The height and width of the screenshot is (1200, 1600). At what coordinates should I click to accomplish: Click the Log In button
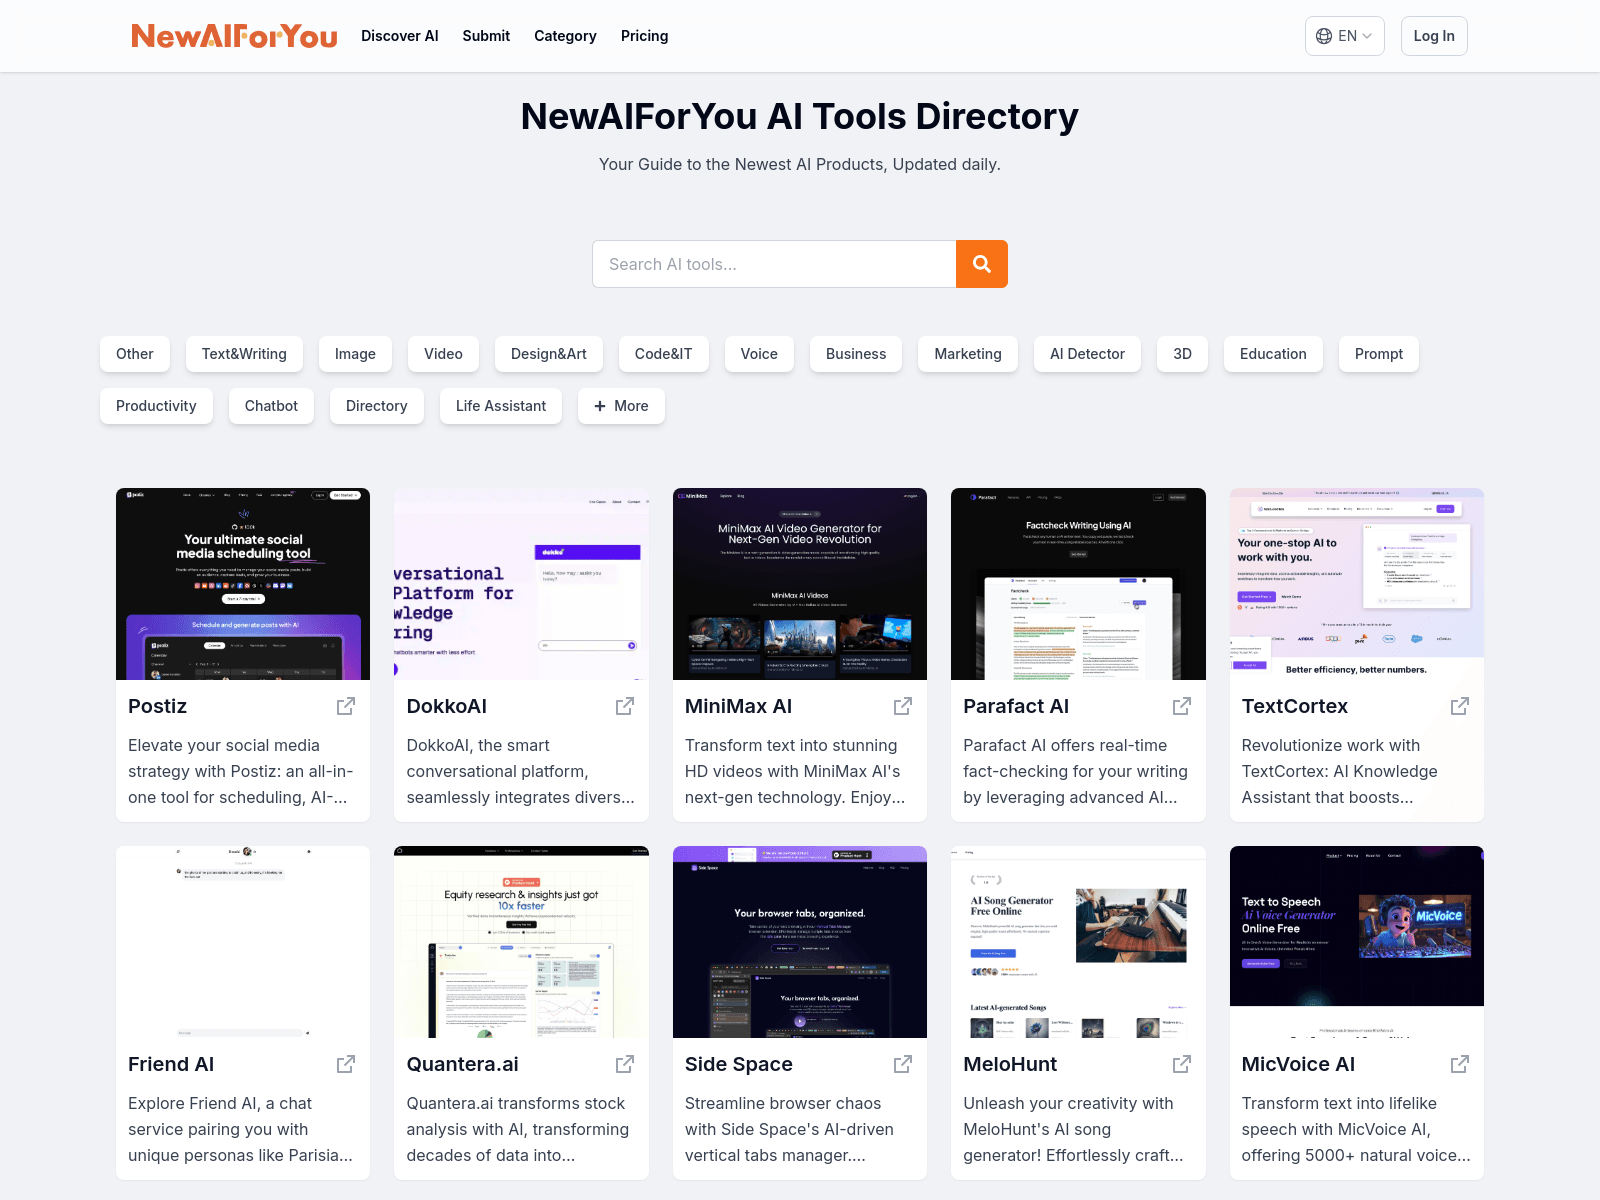[x=1433, y=36]
